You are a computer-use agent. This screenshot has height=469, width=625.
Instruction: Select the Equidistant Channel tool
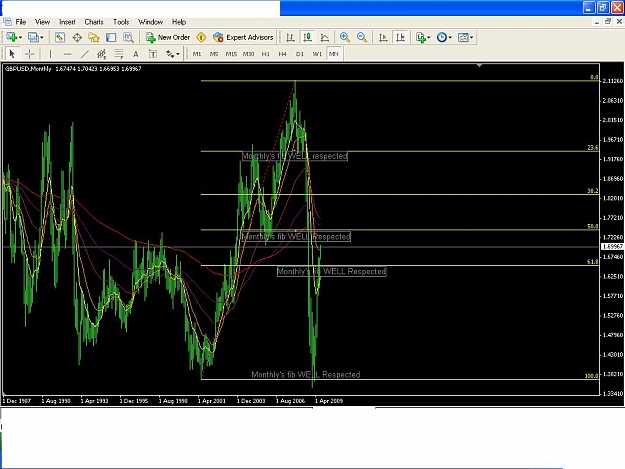(102, 54)
